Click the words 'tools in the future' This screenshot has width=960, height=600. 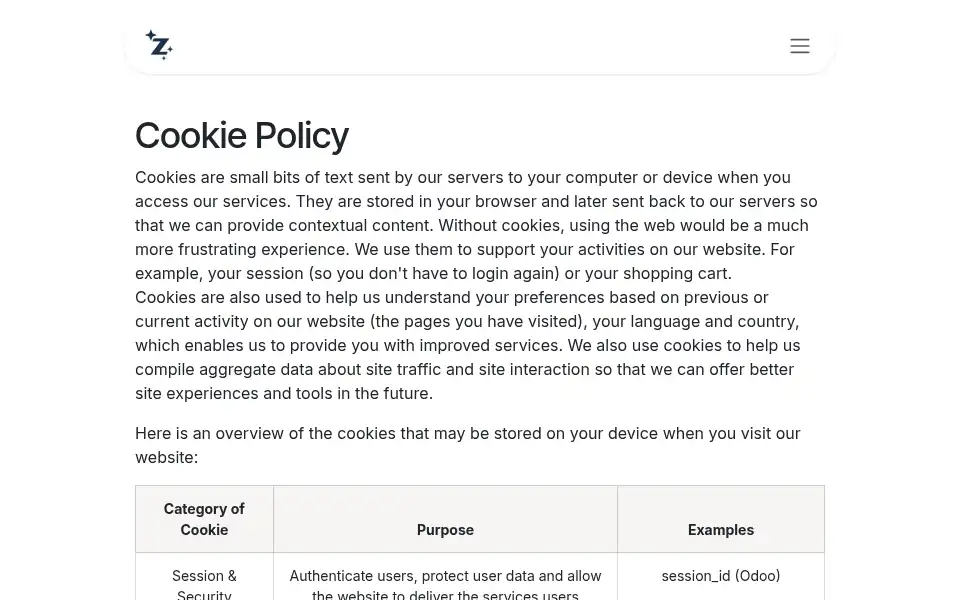coord(363,393)
